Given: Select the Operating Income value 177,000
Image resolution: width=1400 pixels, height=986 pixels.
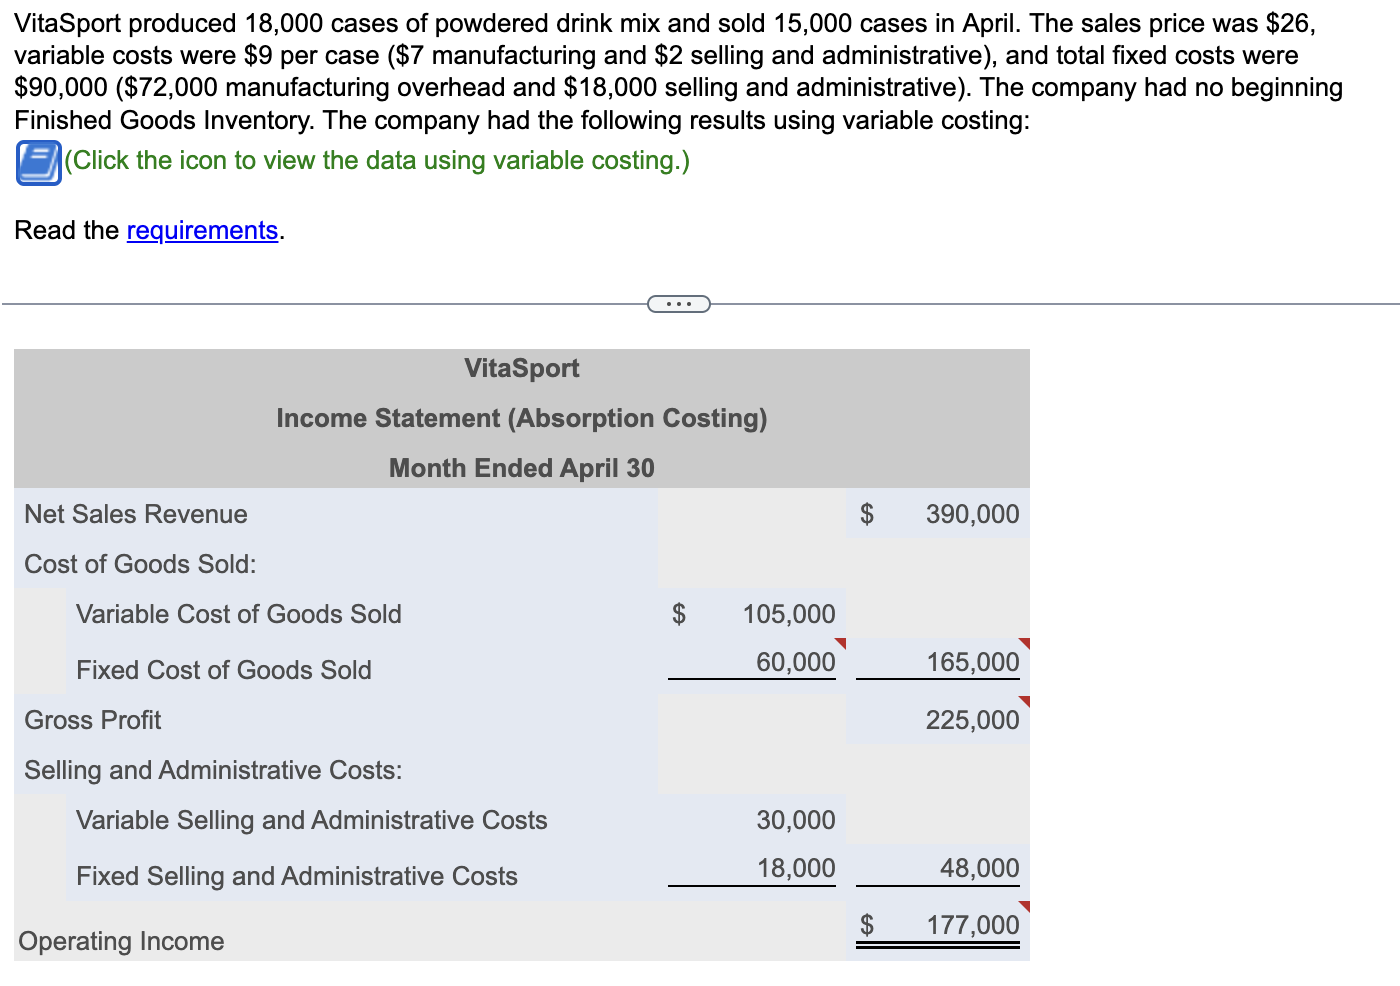Looking at the screenshot, I should (972, 925).
